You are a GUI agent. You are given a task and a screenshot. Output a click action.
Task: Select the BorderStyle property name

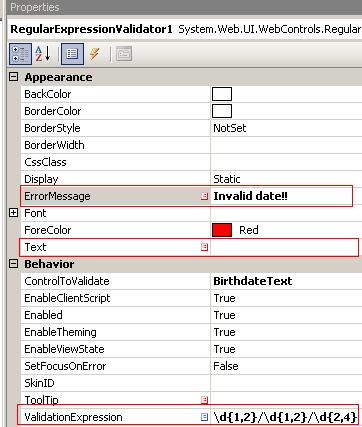(52, 128)
